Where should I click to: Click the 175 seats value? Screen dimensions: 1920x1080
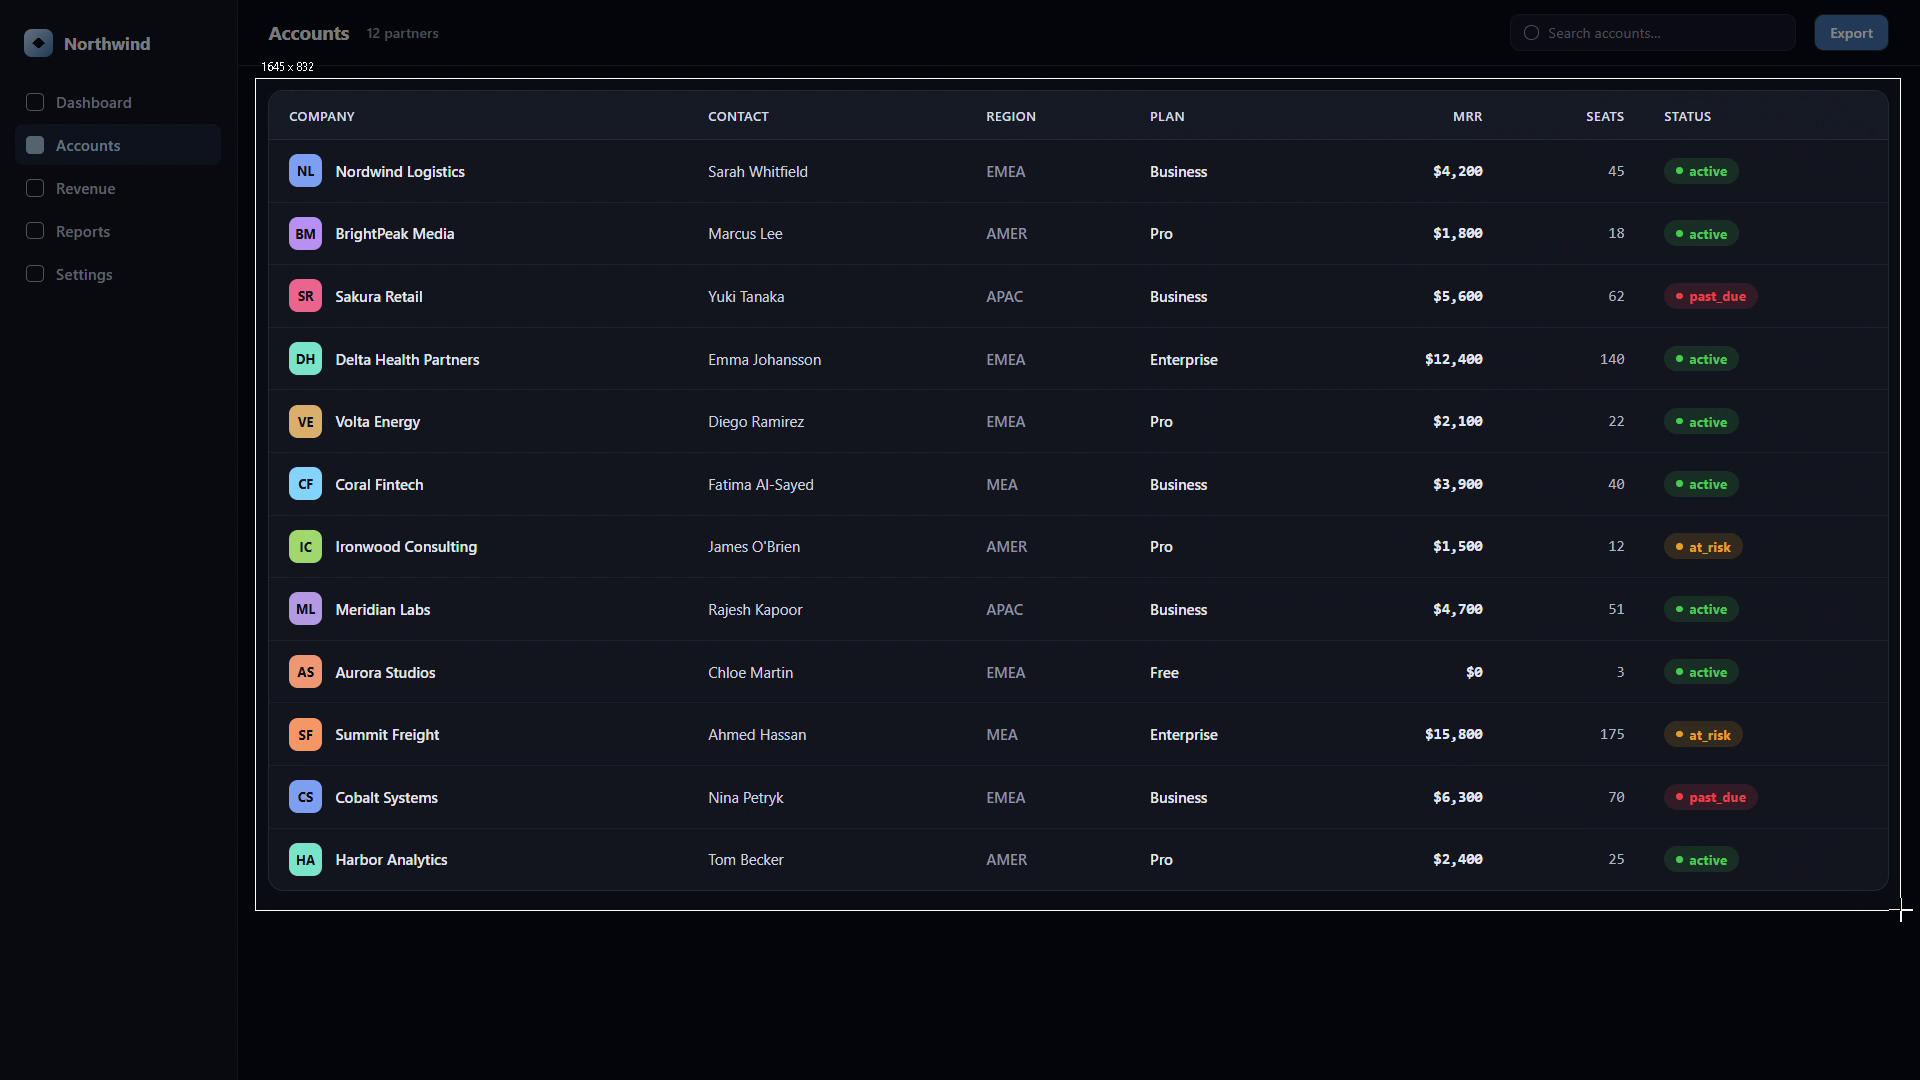coord(1612,735)
